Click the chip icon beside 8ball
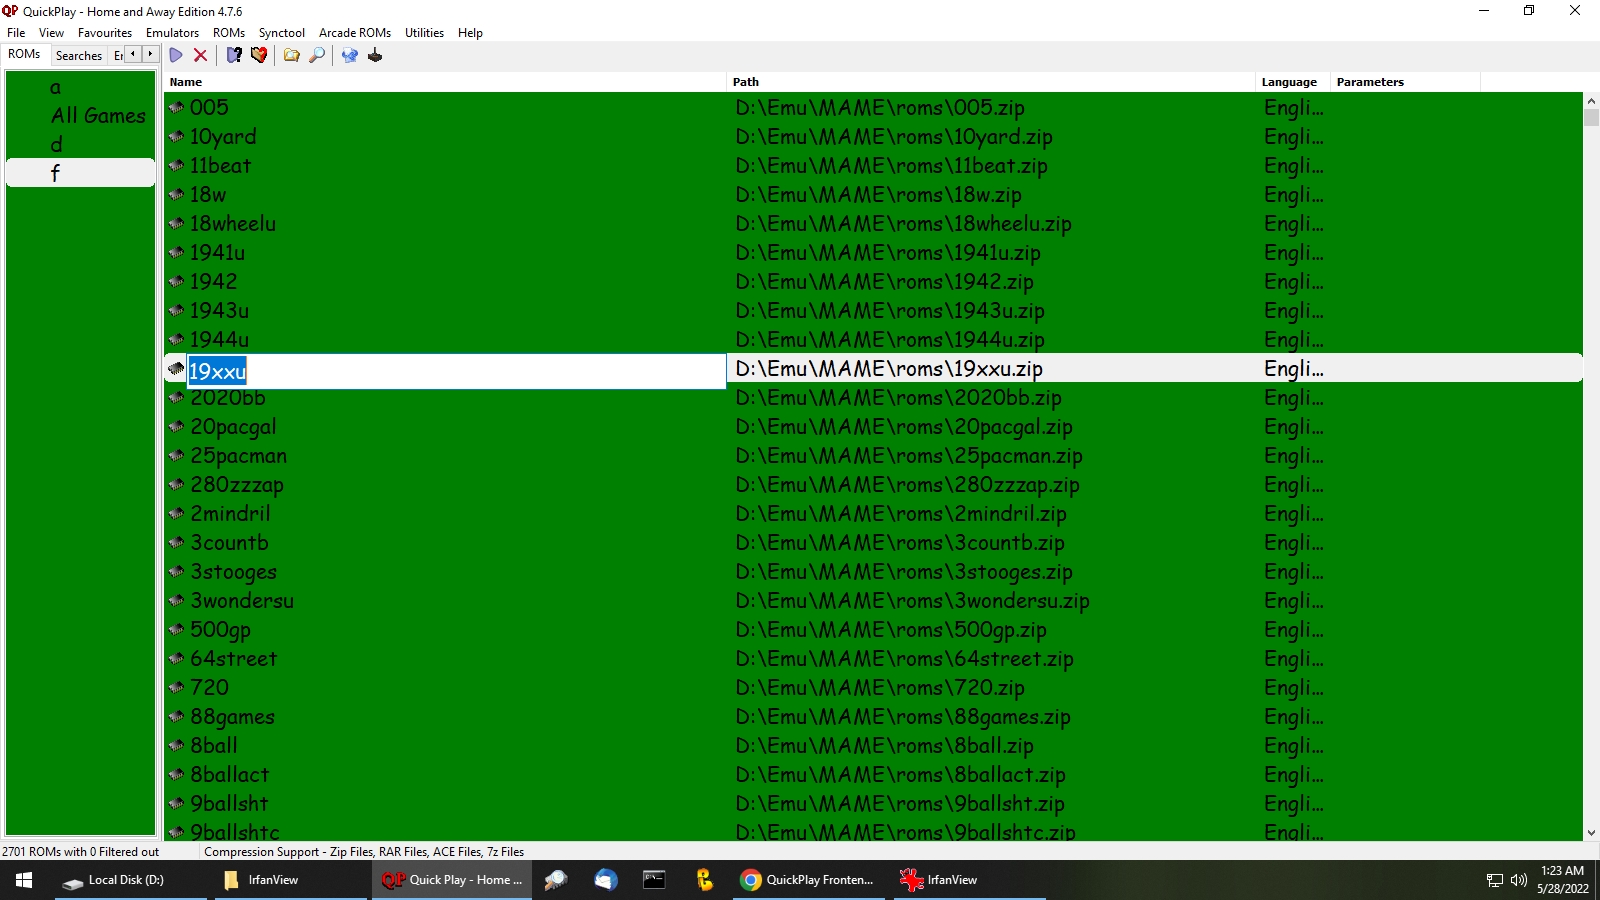This screenshot has width=1600, height=900. 176,745
